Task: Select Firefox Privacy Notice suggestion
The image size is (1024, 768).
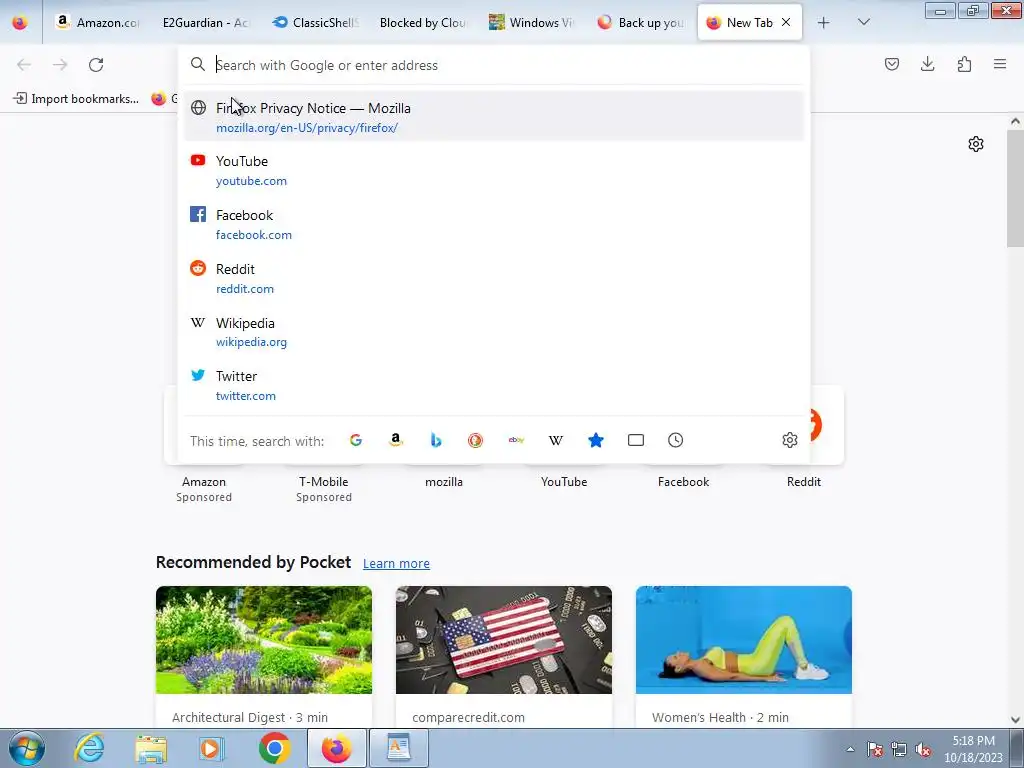Action: 494,117
